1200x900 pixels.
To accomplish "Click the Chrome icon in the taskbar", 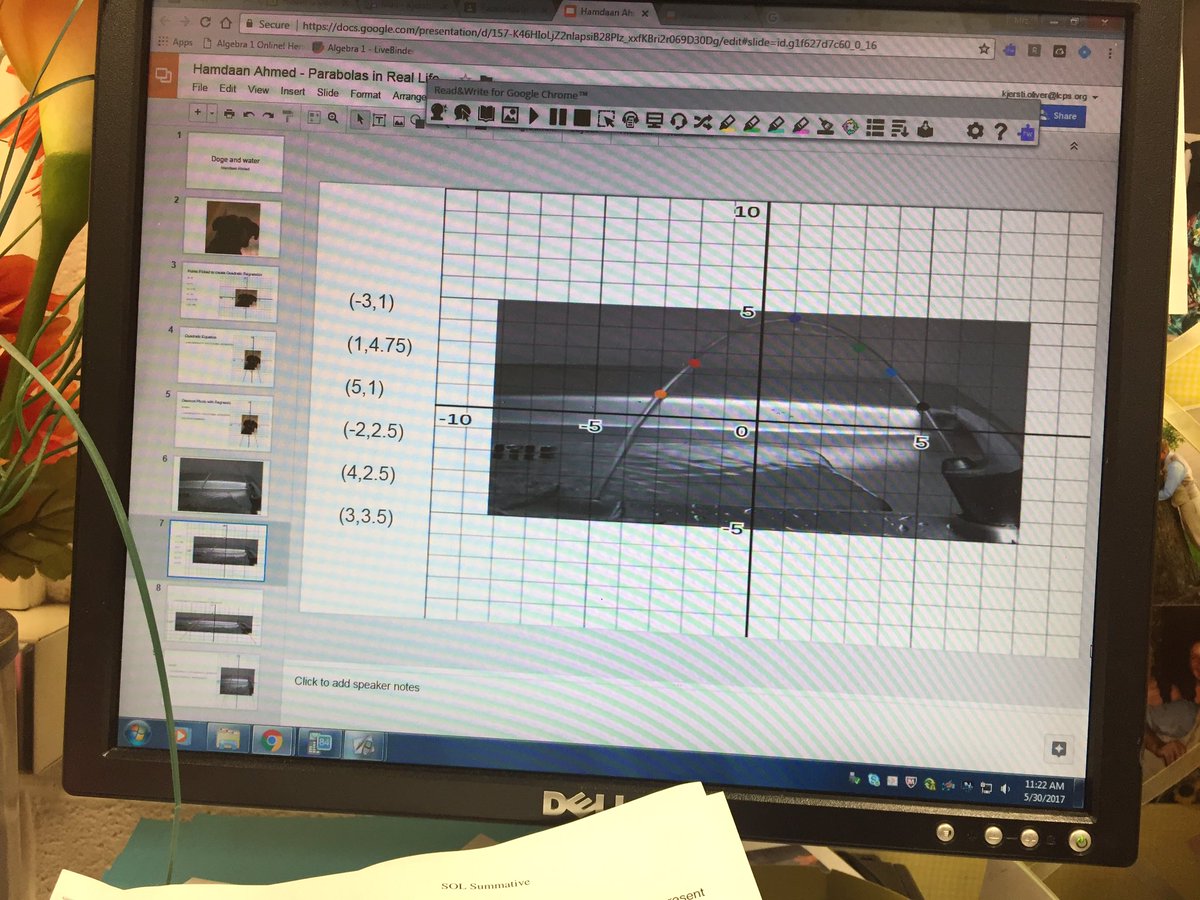I will (272, 740).
